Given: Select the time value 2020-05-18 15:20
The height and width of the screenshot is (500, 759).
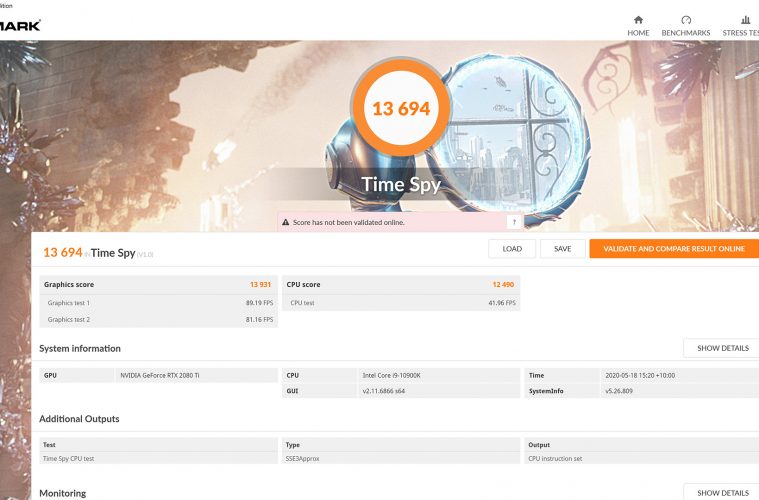Looking at the screenshot, I should coord(640,376).
